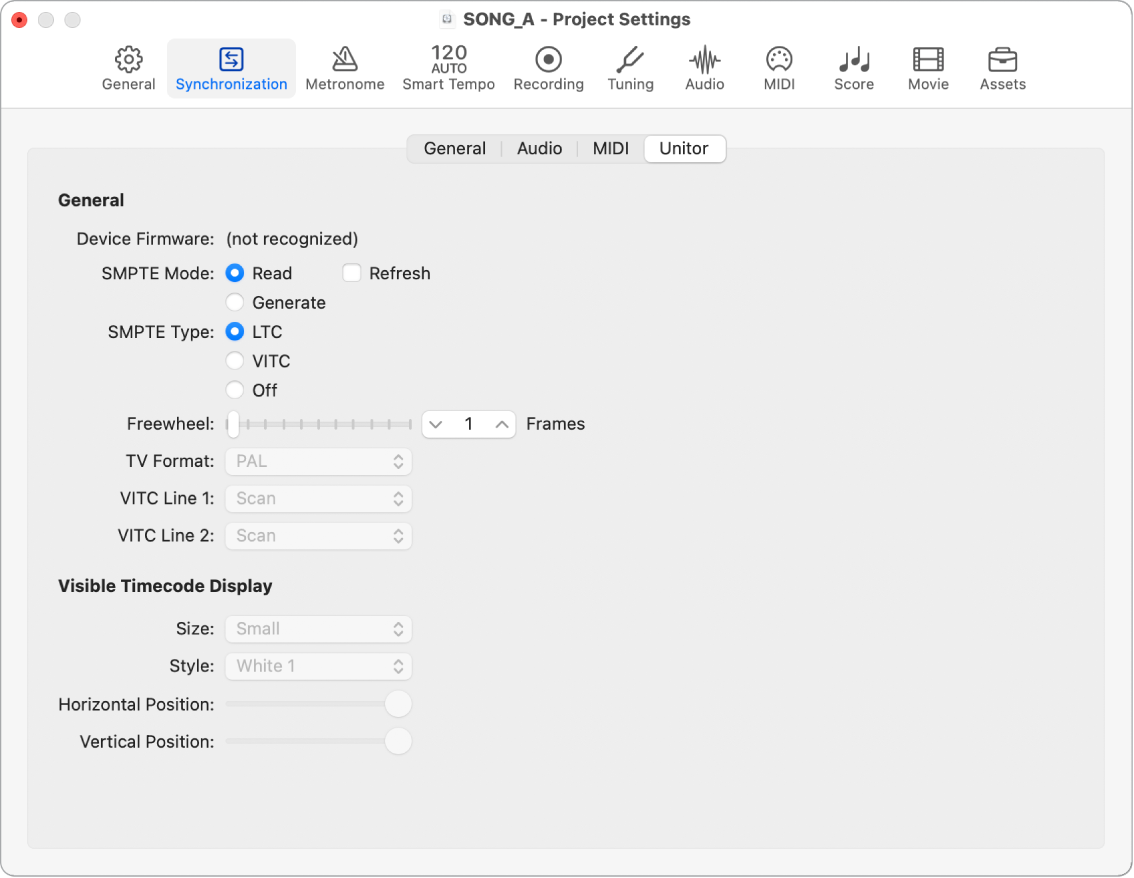Open Movie project settings
Image resolution: width=1134 pixels, height=878 pixels.
pyautogui.click(x=928, y=66)
